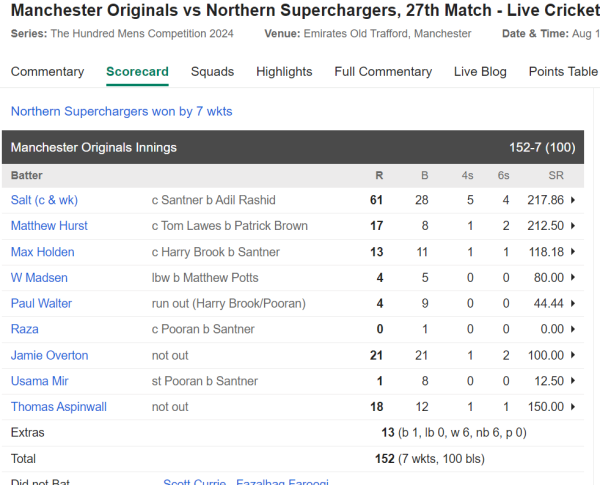This screenshot has width=600, height=485.
Task: Click Thomas Aspinwall's strike rate 150.00
Action: pos(546,407)
